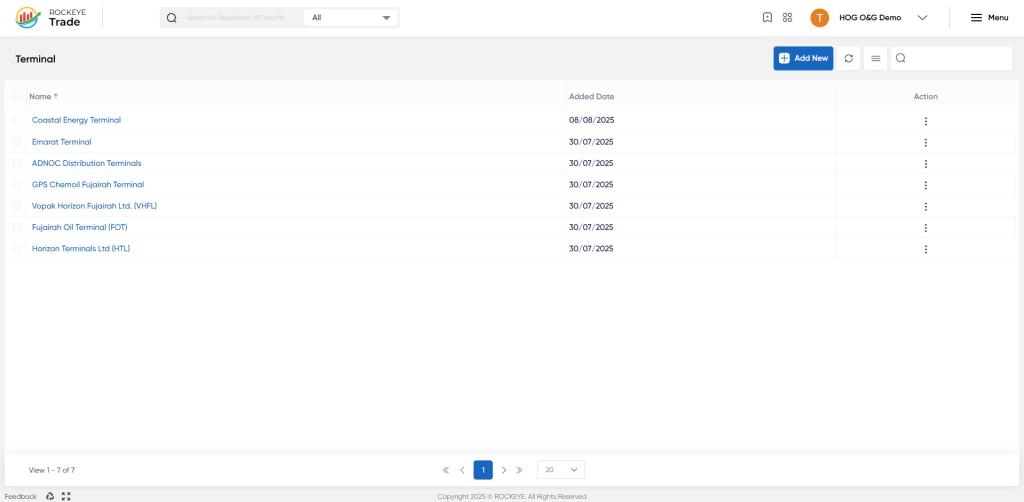Viewport: 1024px width, 502px height.
Task: Click the 08/08/2025 date cell
Action: pyautogui.click(x=592, y=120)
